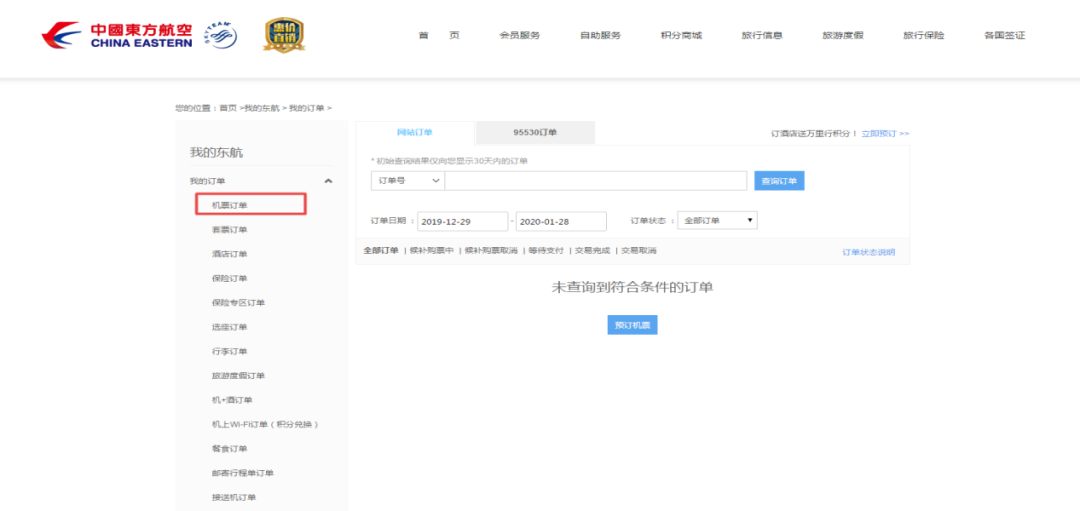Click the start date field 2019-12-29
1080x511 pixels.
pyautogui.click(x=462, y=222)
